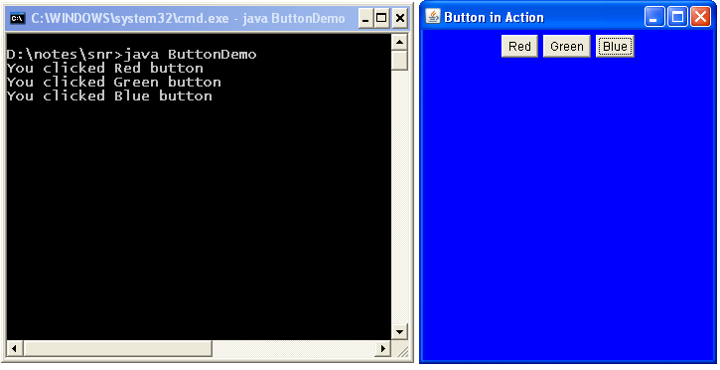Minimize the Button in Action window

click(654, 17)
